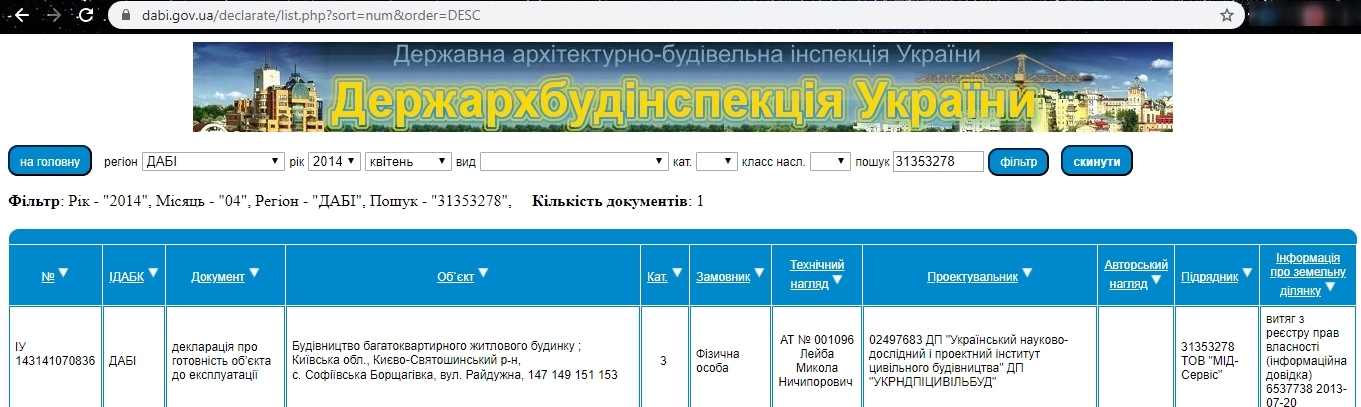Image resolution: width=1361 pixels, height=407 pixels.
Task: Sort by the Проектувальник column link
Action: 972,277
